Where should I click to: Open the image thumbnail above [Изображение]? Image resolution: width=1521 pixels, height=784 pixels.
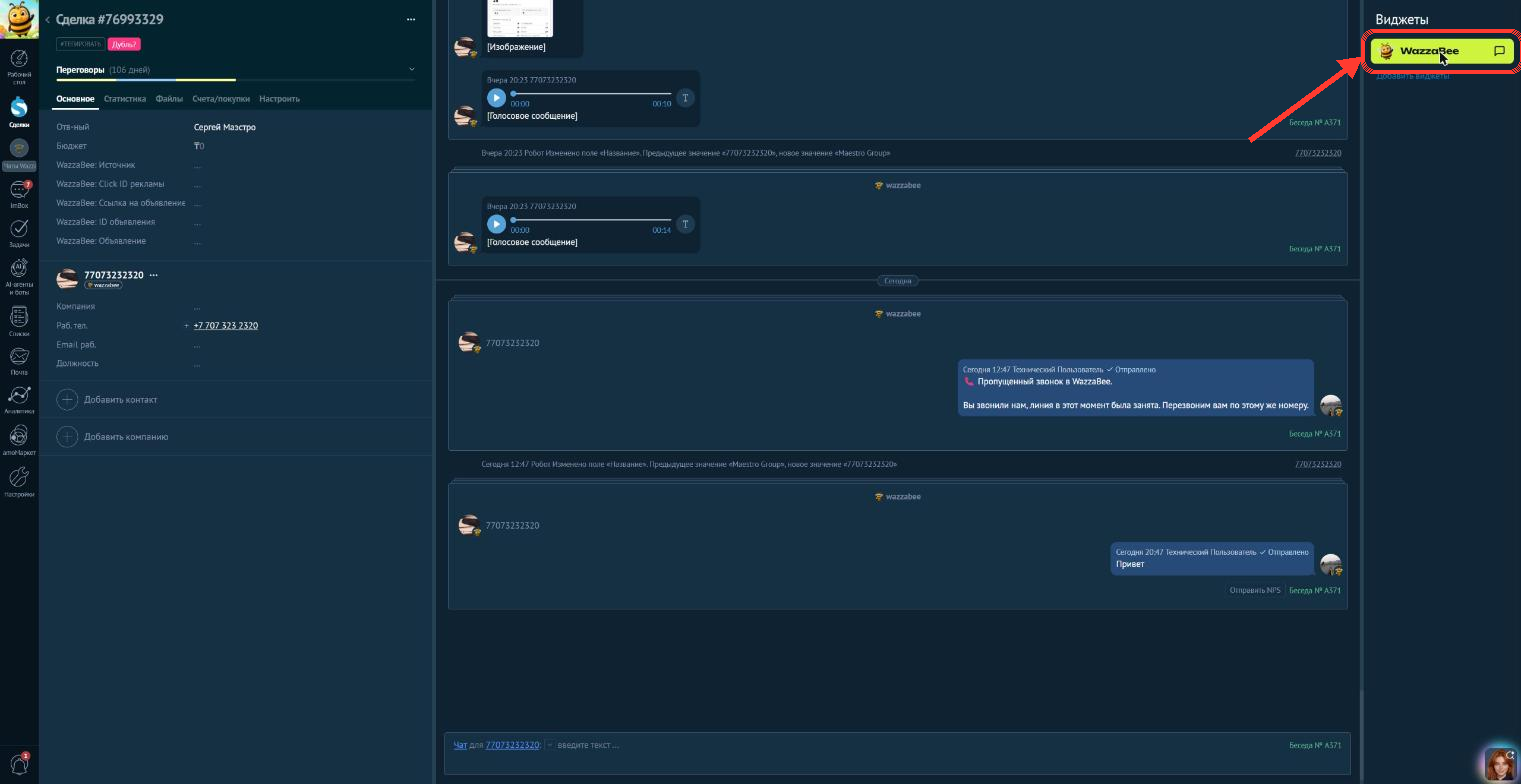tap(520, 19)
